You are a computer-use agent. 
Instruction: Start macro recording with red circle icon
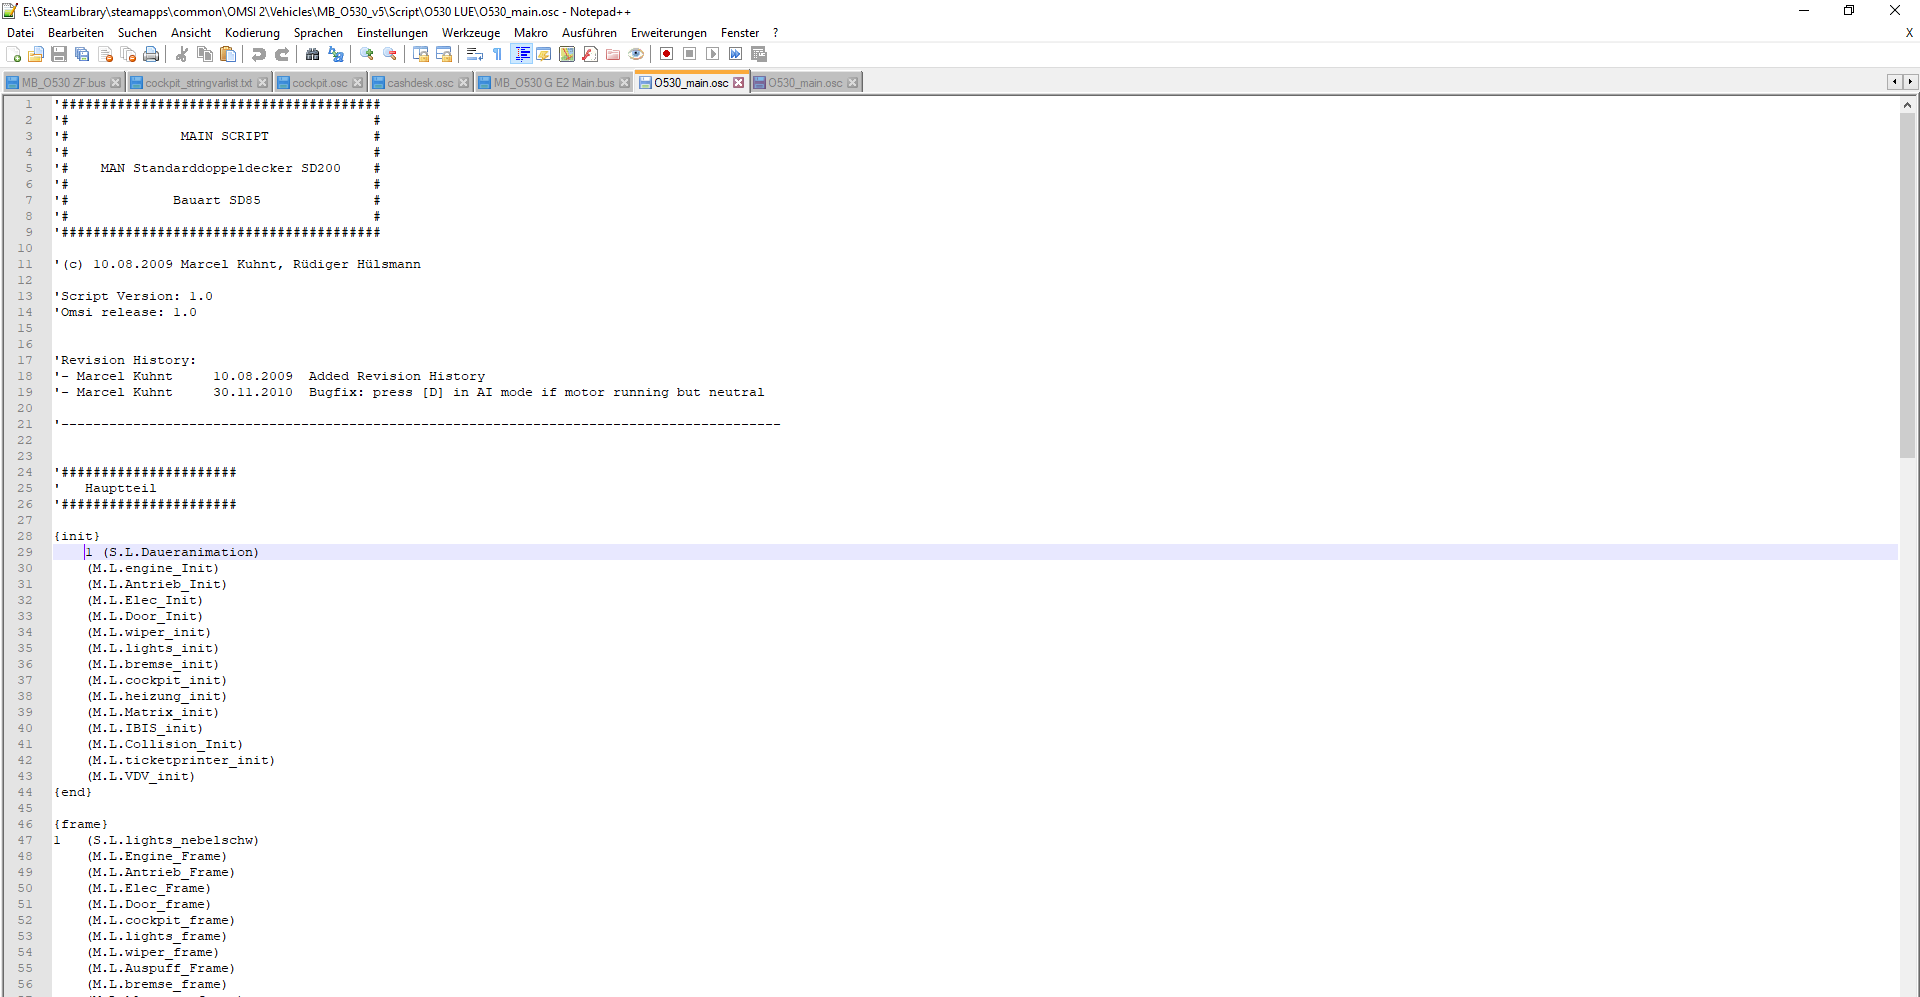(x=666, y=54)
